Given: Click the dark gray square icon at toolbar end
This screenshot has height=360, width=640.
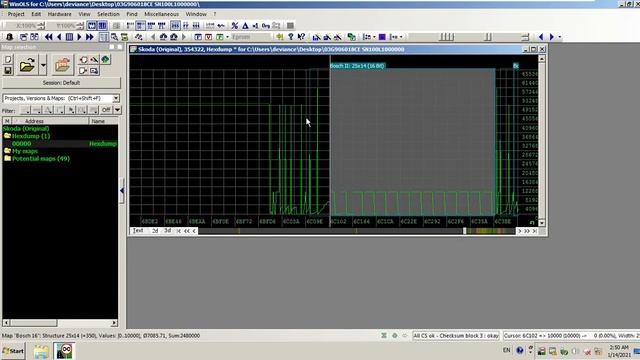Looking at the screenshot, I should pos(290,26).
